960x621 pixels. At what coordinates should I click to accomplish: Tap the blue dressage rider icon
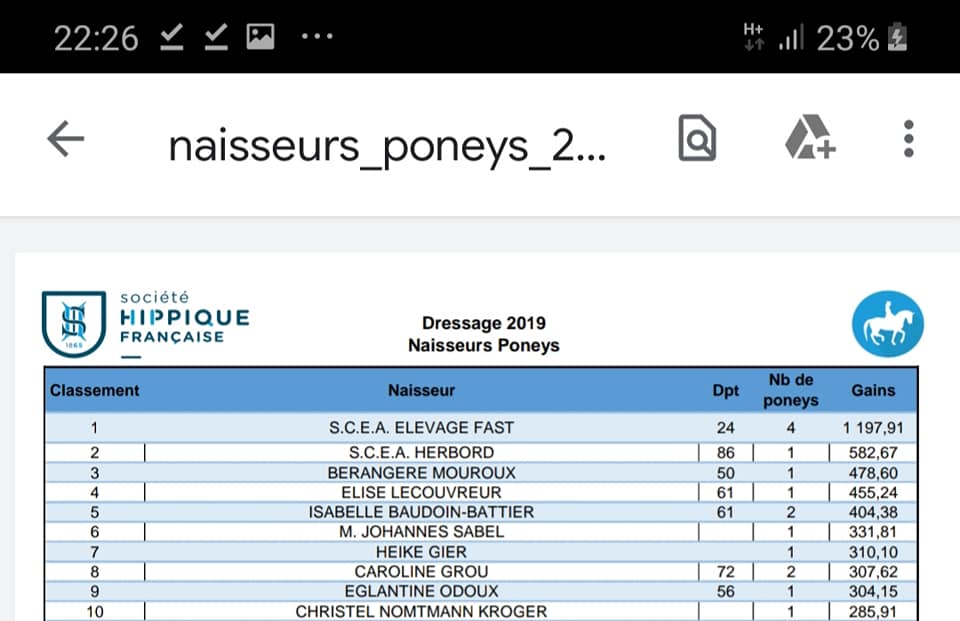[887, 326]
